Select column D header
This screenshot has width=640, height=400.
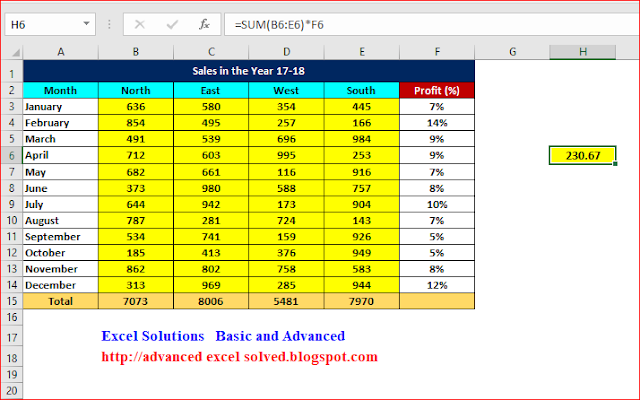[x=287, y=52]
